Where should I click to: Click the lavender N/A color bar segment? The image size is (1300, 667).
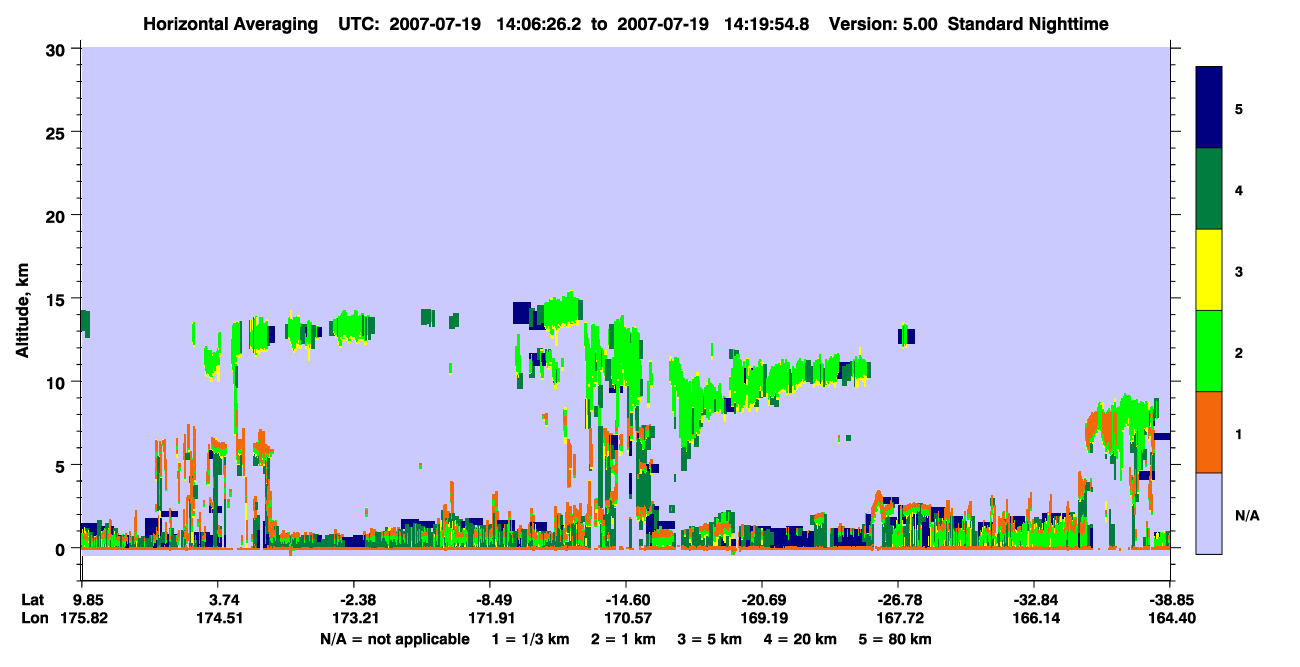(1209, 513)
